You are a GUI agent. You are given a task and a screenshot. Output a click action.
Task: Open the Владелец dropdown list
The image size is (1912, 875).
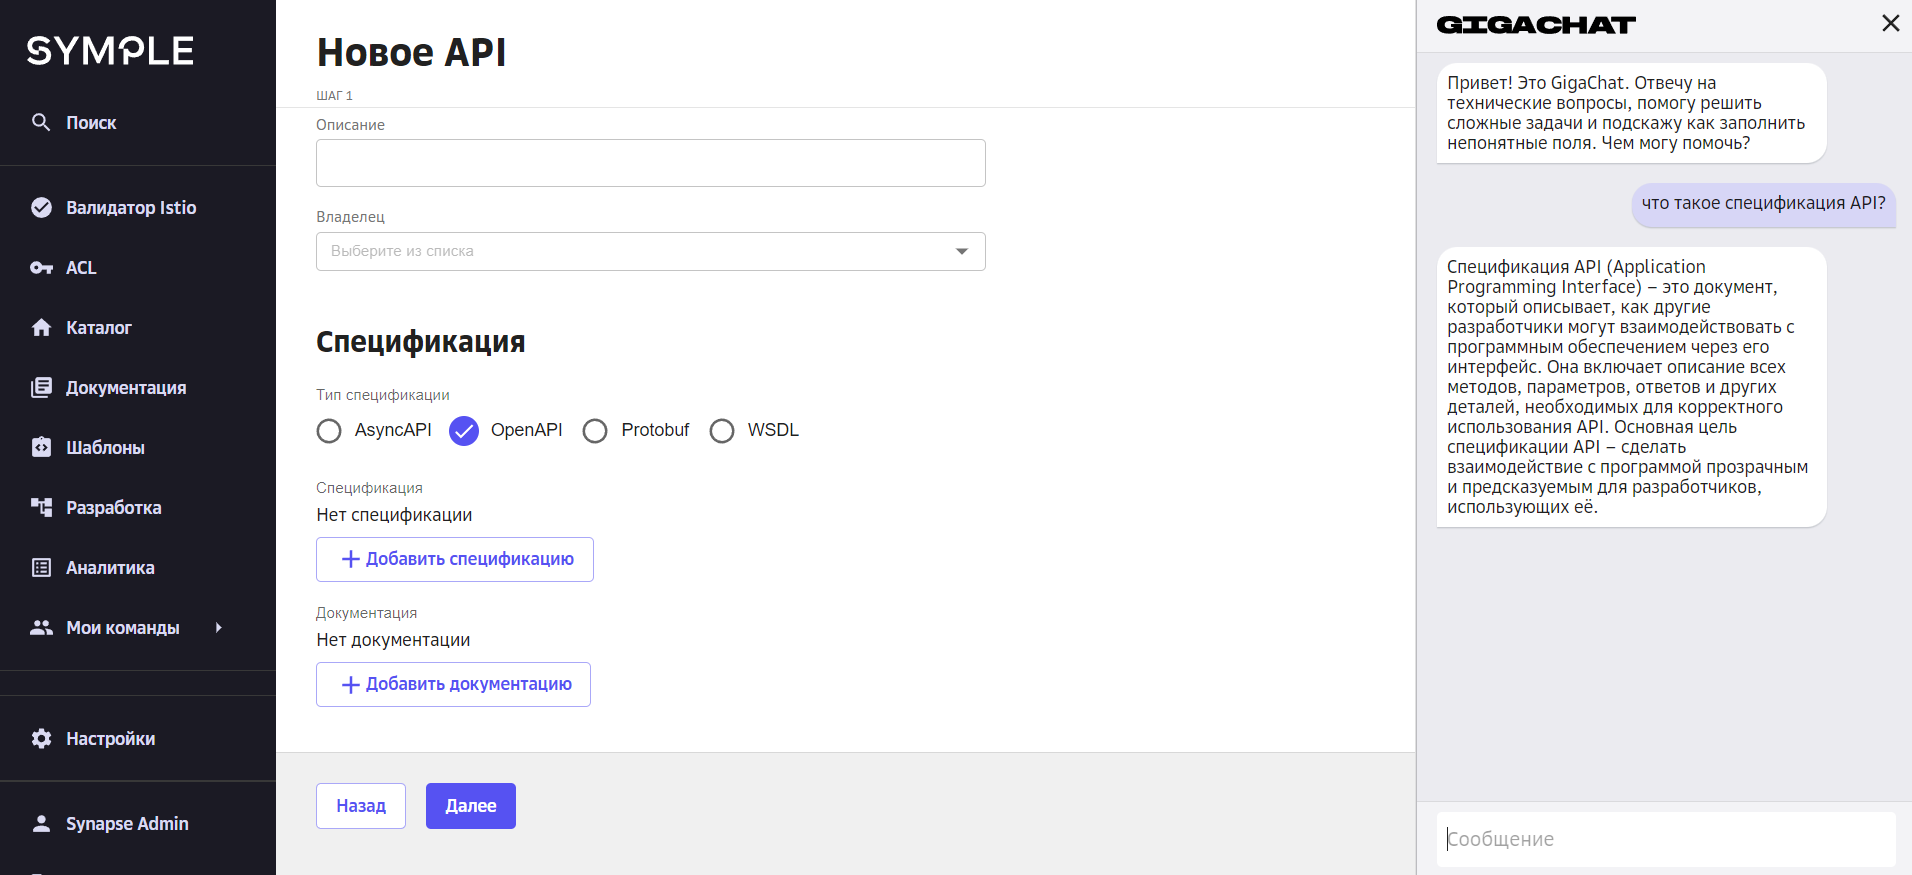651,251
